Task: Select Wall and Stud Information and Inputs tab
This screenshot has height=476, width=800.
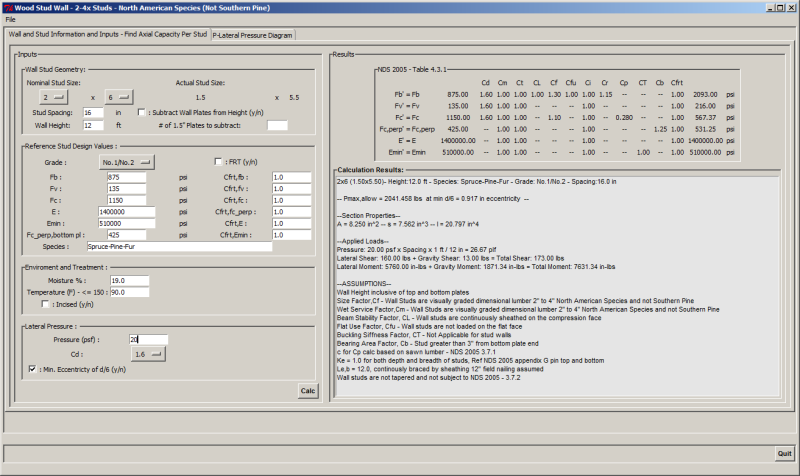Action: [x=108, y=34]
